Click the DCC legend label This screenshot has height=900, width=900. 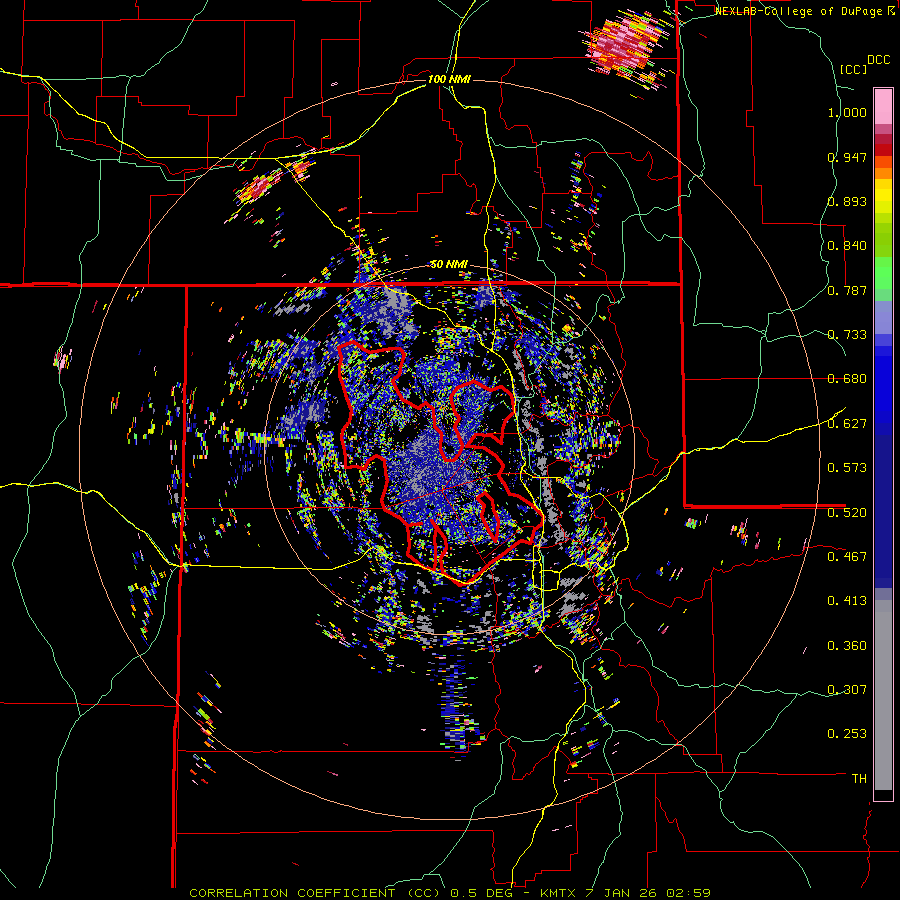point(879,60)
